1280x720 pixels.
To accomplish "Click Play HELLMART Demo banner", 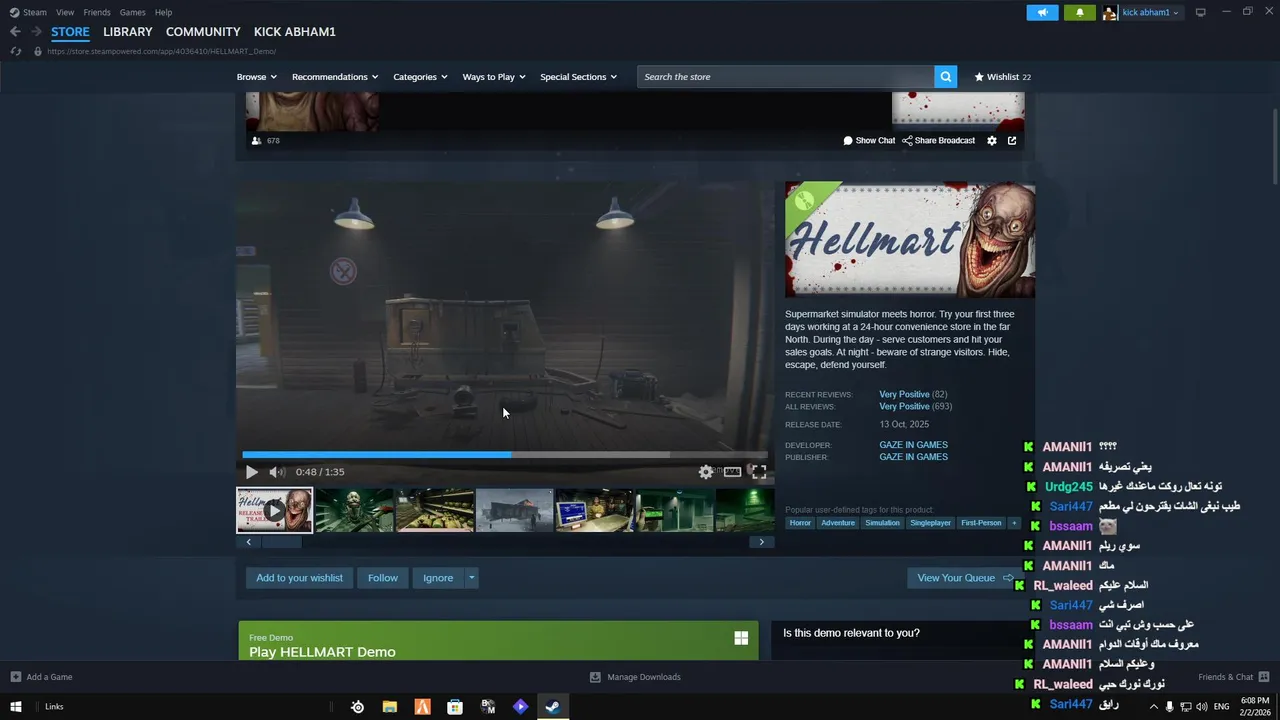I will (x=498, y=641).
